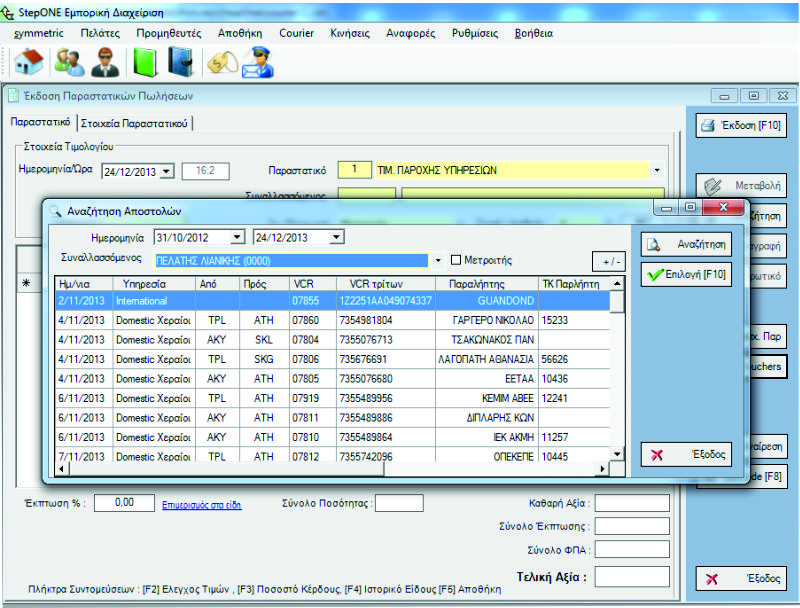
Task: Open the Συναλλασσόμενος customer dropdown
Action: (x=438, y=260)
